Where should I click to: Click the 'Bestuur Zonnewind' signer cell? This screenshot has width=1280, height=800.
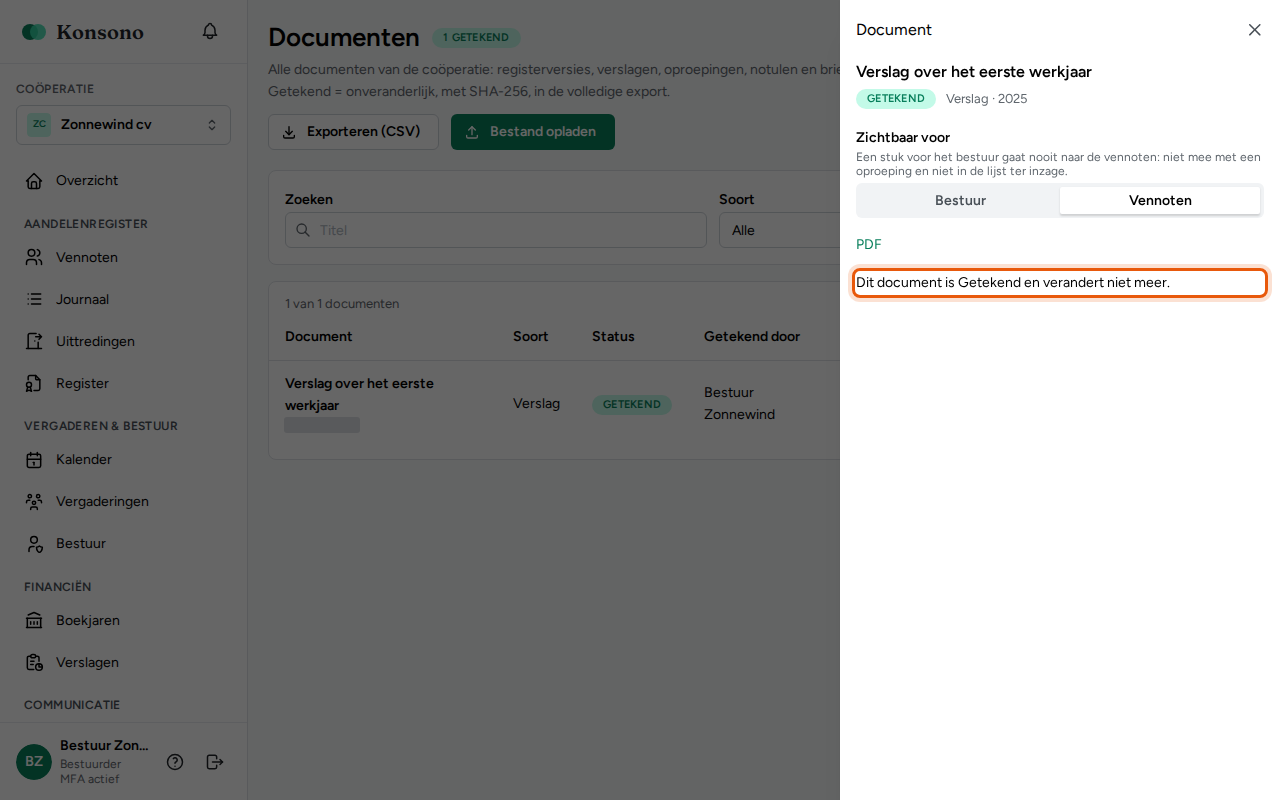pos(739,404)
